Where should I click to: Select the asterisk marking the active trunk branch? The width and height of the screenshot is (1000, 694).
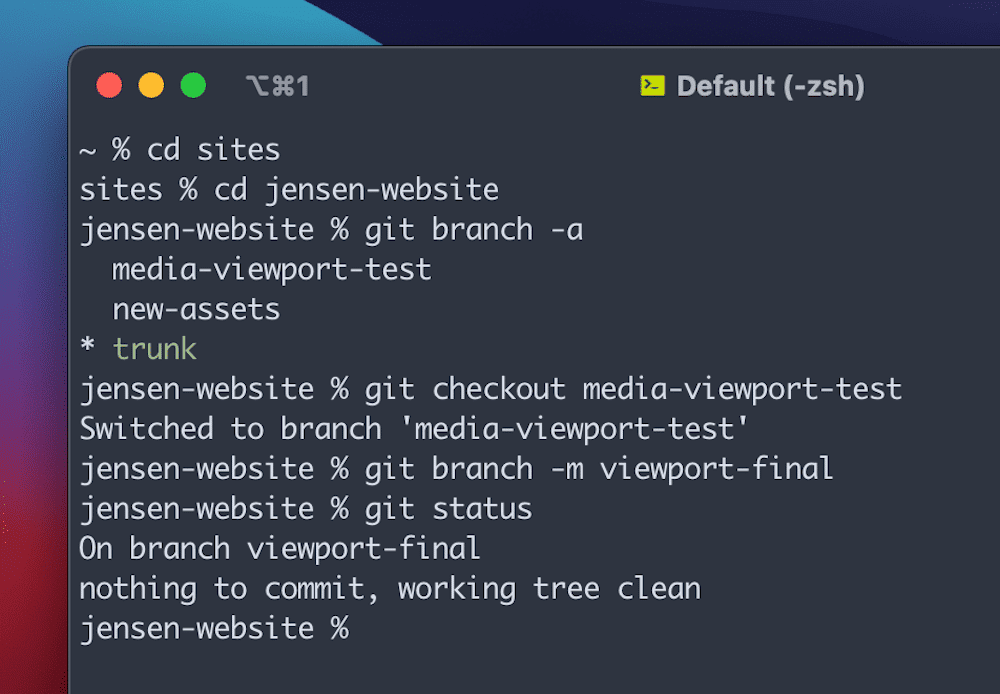point(86,349)
